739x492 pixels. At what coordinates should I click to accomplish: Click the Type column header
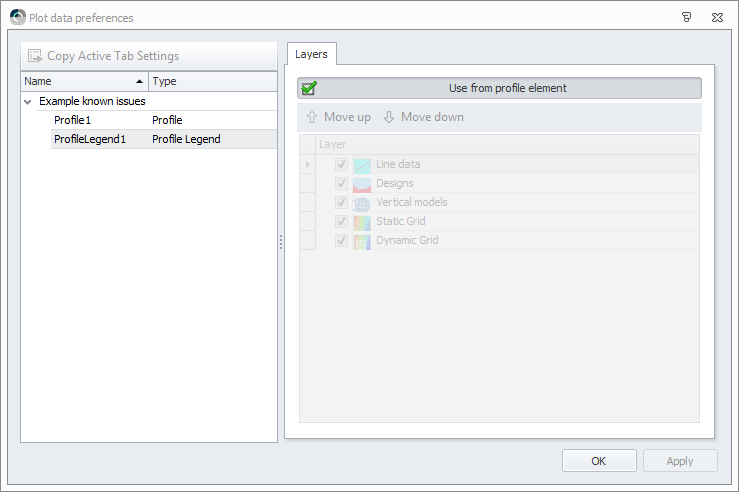[x=213, y=82]
